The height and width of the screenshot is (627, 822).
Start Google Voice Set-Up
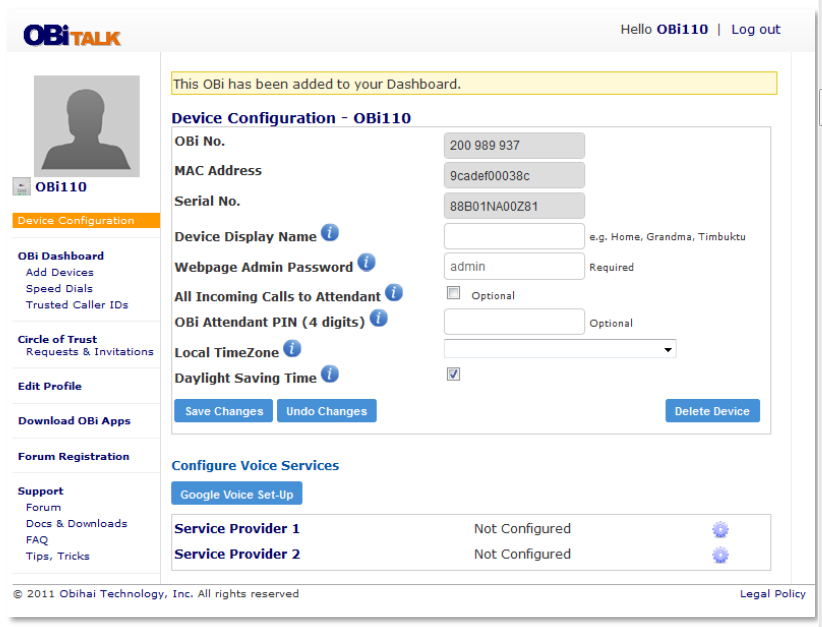click(x=237, y=492)
